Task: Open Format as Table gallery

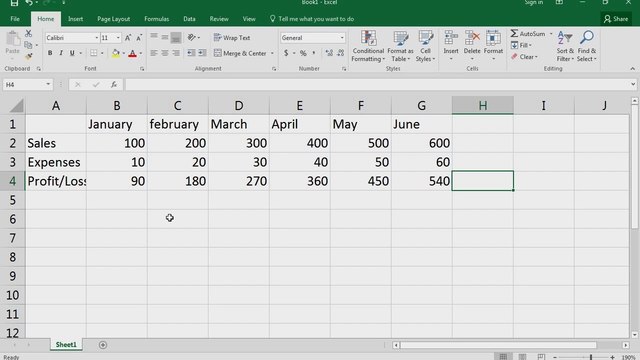Action: click(400, 46)
